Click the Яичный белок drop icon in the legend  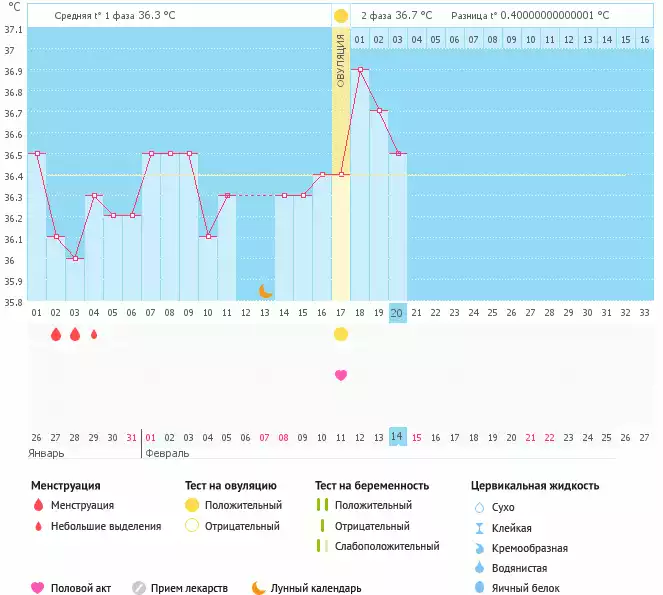point(479,588)
